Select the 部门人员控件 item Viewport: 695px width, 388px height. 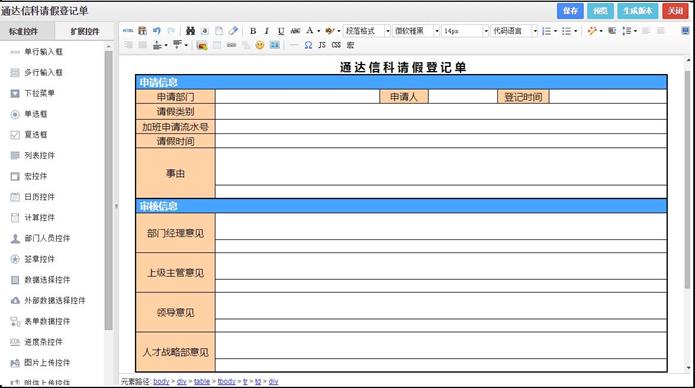[47, 238]
